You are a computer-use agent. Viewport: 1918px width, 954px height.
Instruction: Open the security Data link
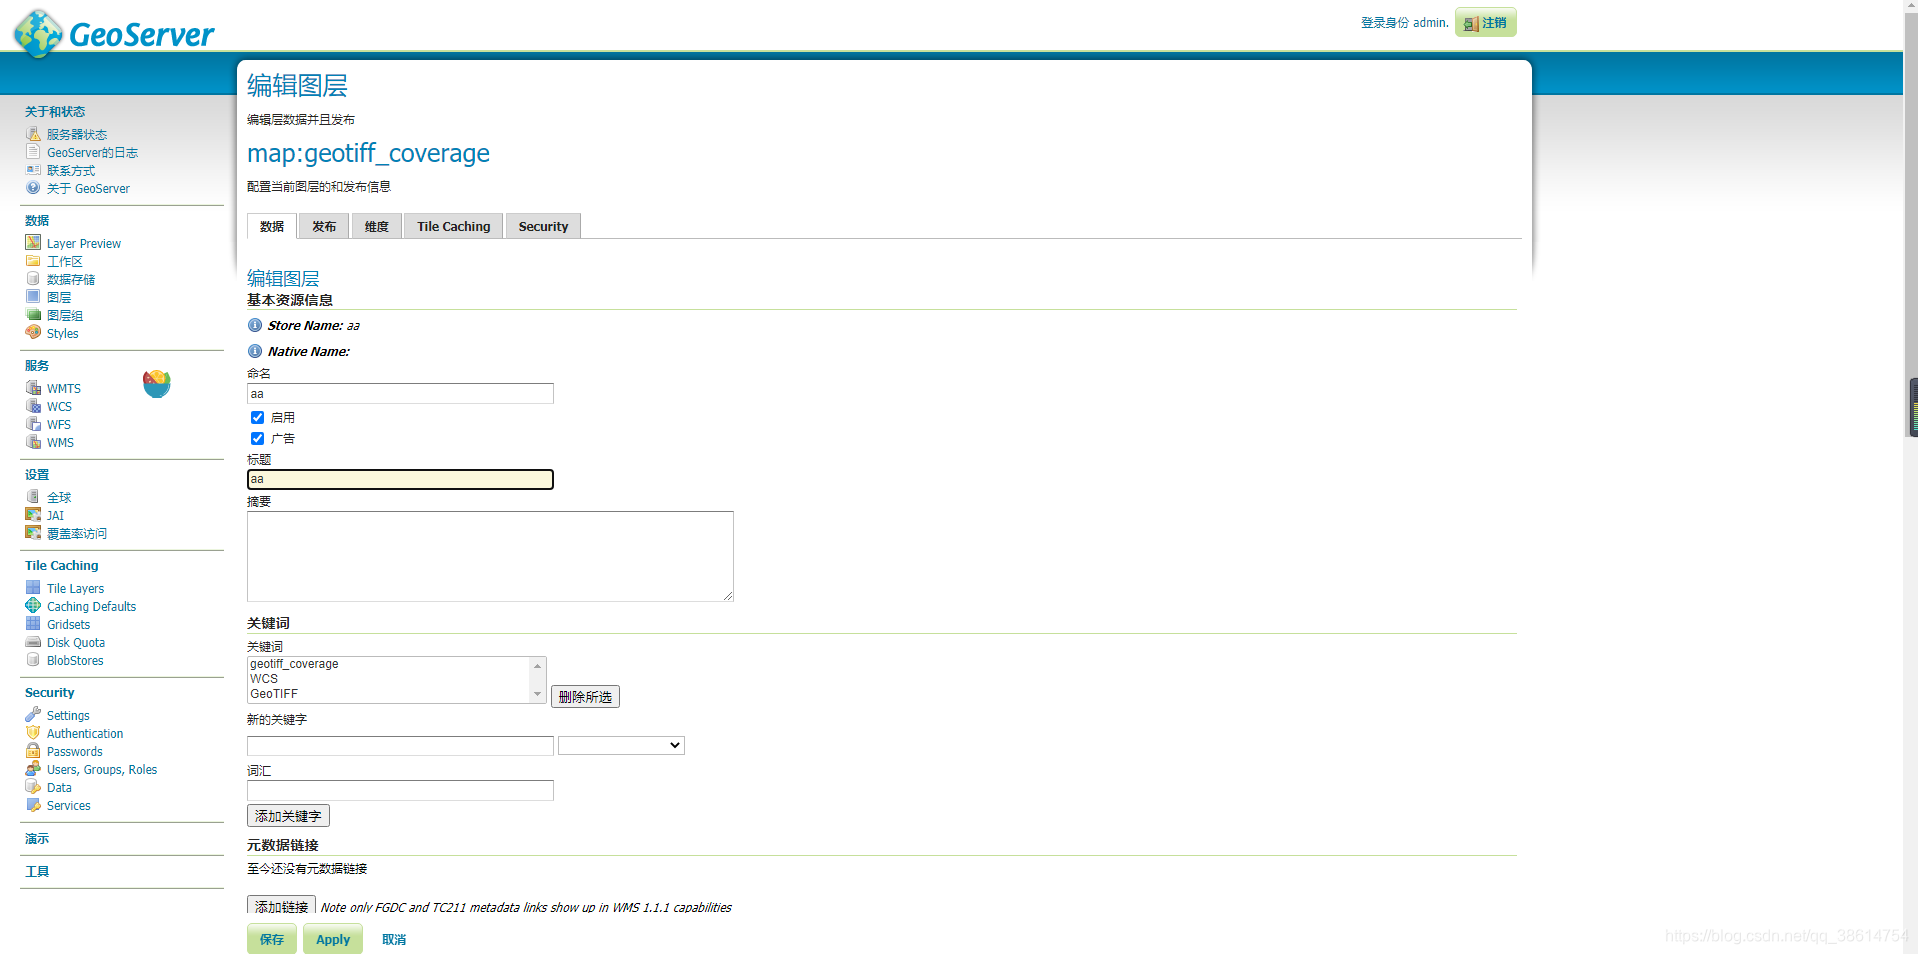[59, 787]
